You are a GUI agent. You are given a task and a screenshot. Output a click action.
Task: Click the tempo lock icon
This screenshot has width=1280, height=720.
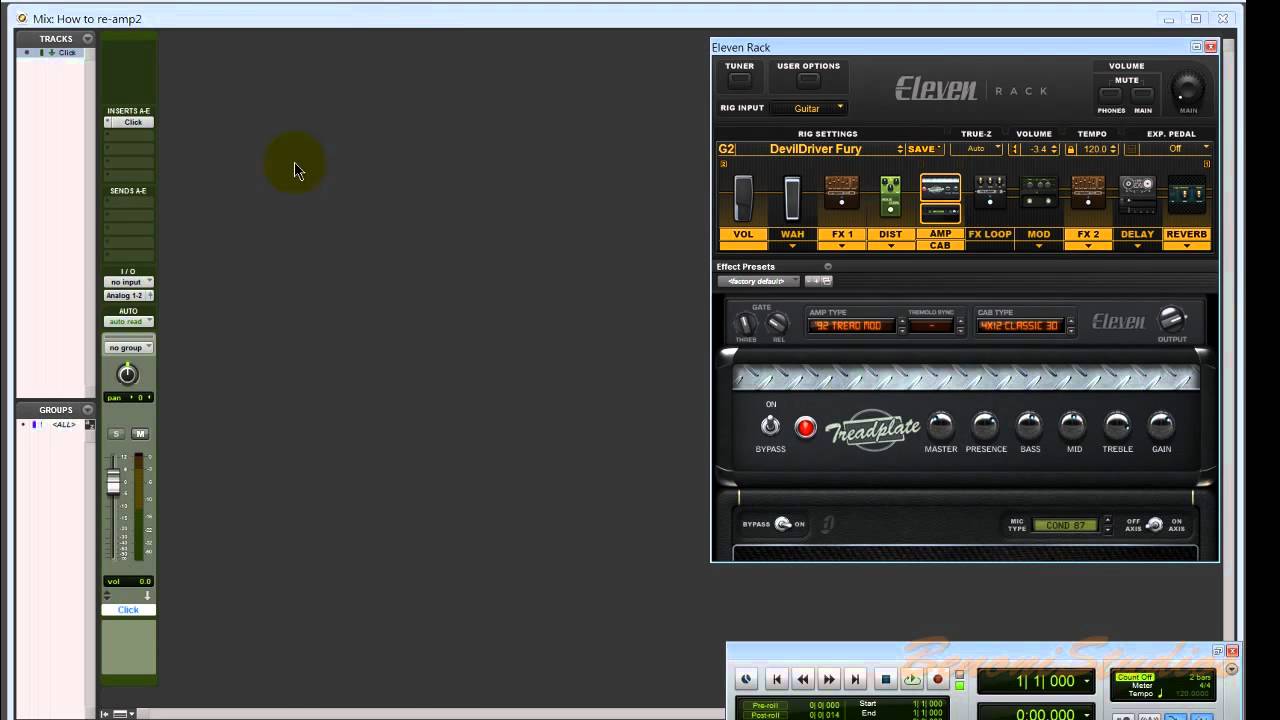[1071, 149]
